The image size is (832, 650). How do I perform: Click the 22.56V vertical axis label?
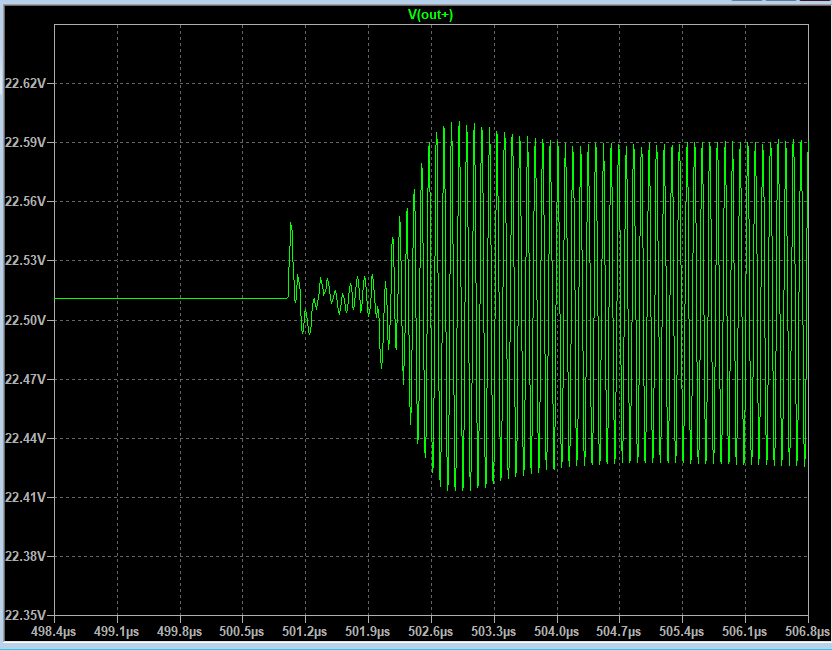tap(25, 201)
